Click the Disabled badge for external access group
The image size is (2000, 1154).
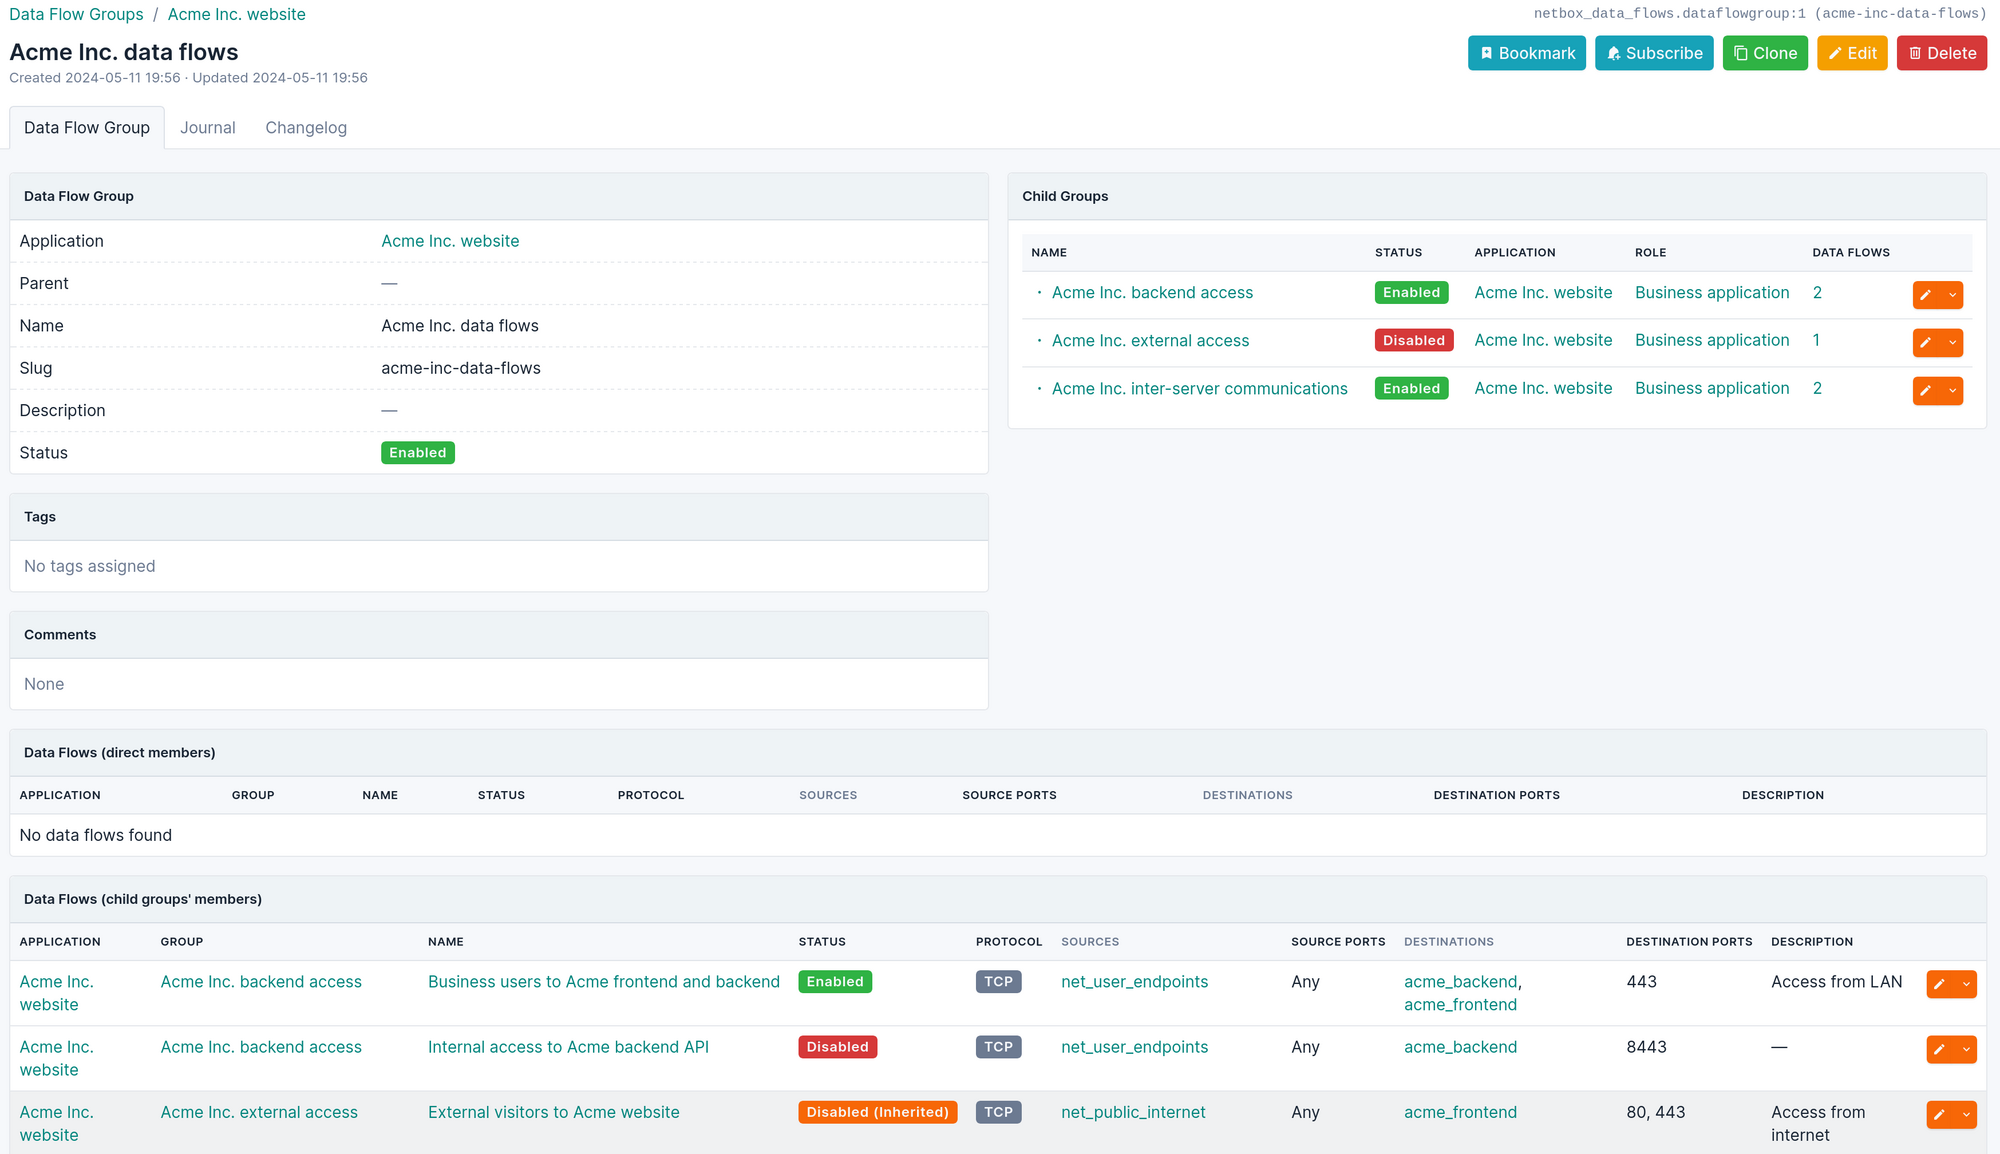click(1414, 341)
